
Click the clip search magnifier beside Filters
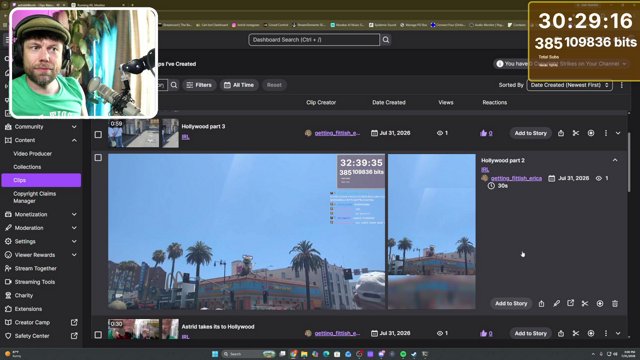pyautogui.click(x=174, y=85)
